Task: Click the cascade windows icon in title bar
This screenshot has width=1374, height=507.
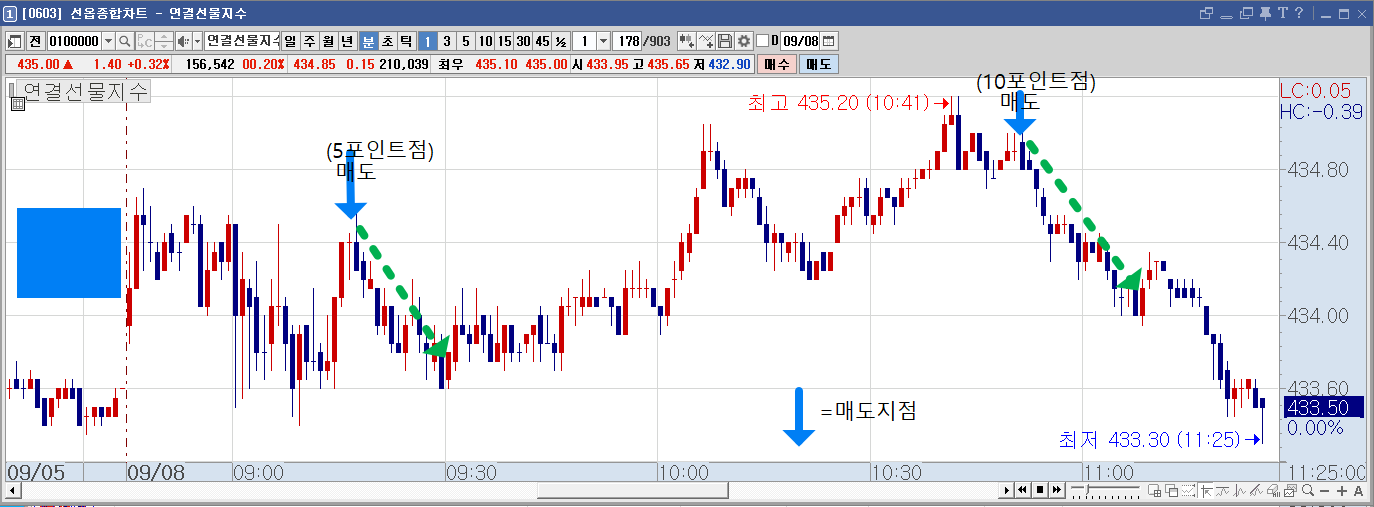Action: pos(1246,13)
